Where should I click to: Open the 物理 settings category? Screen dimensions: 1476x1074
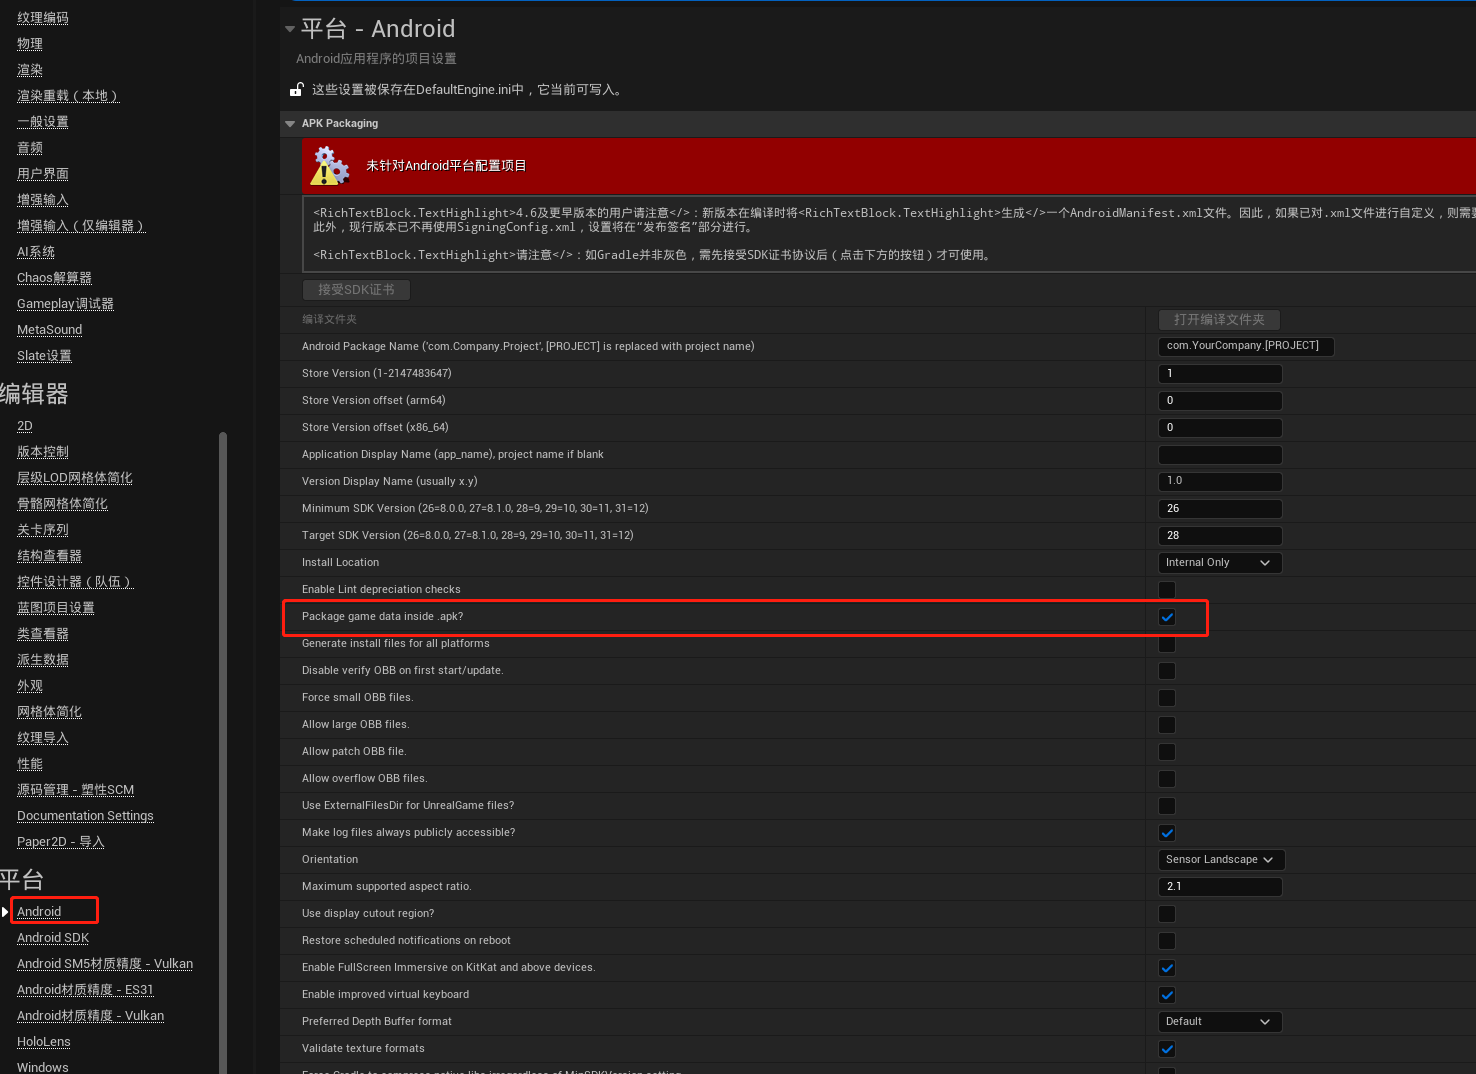tap(30, 44)
